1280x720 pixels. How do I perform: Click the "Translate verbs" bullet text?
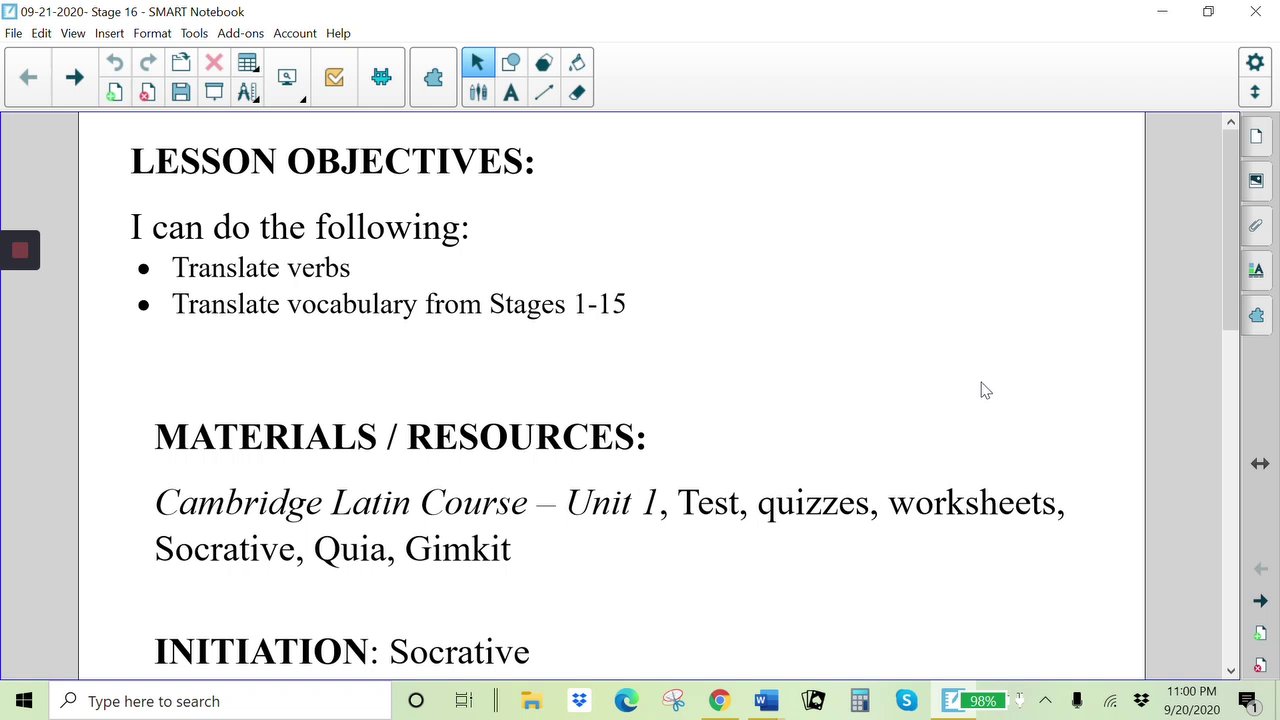point(261,268)
